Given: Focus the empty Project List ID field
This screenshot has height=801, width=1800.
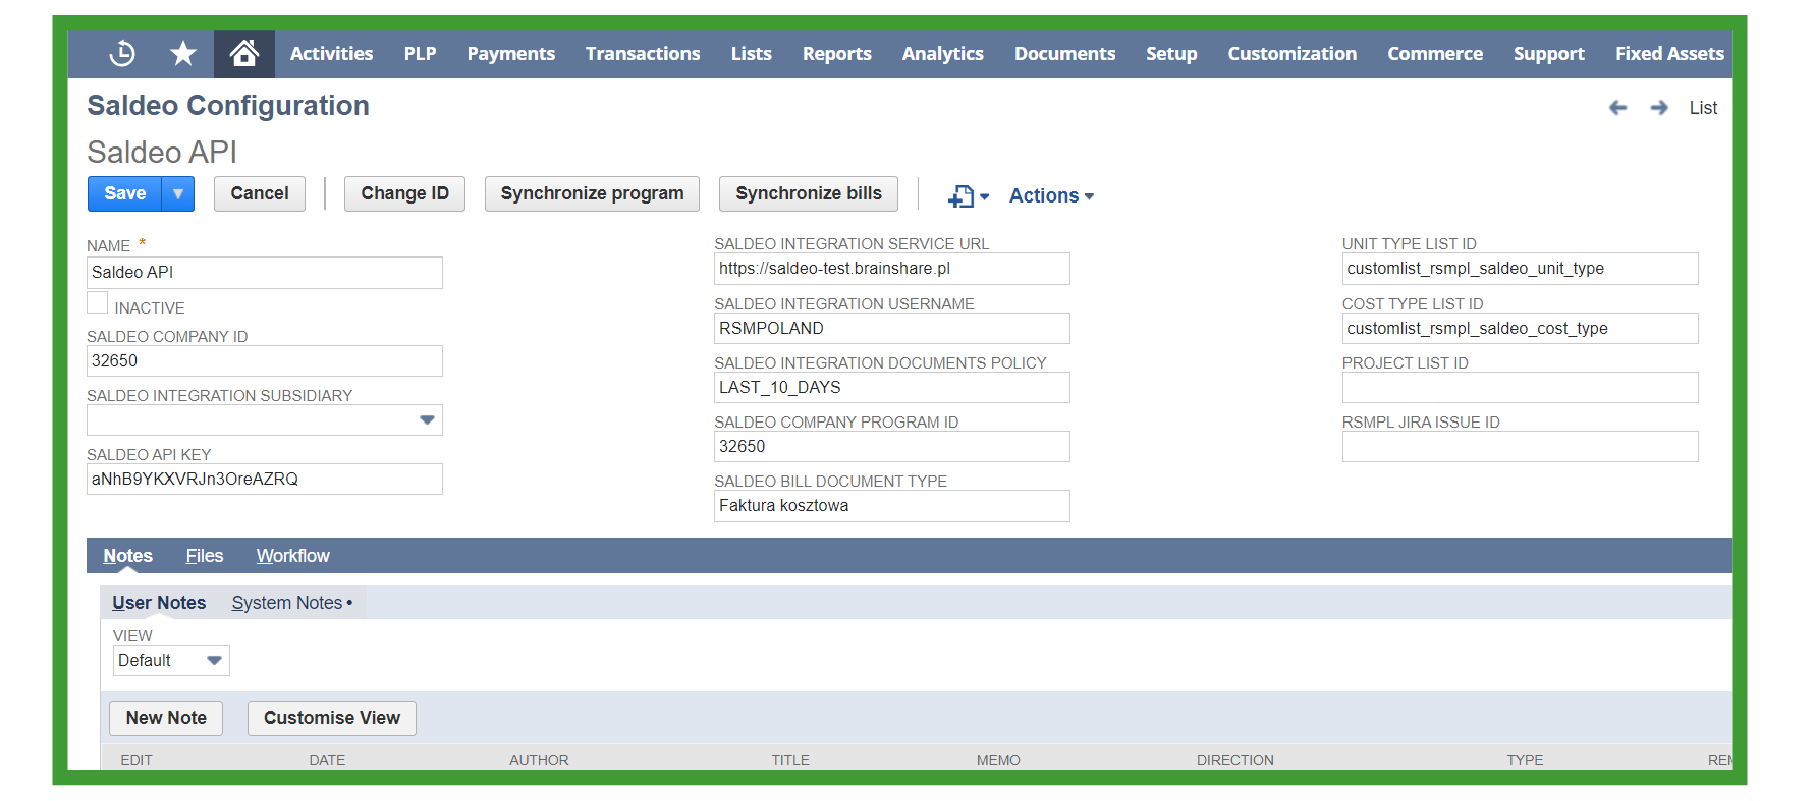Looking at the screenshot, I should (x=1520, y=388).
